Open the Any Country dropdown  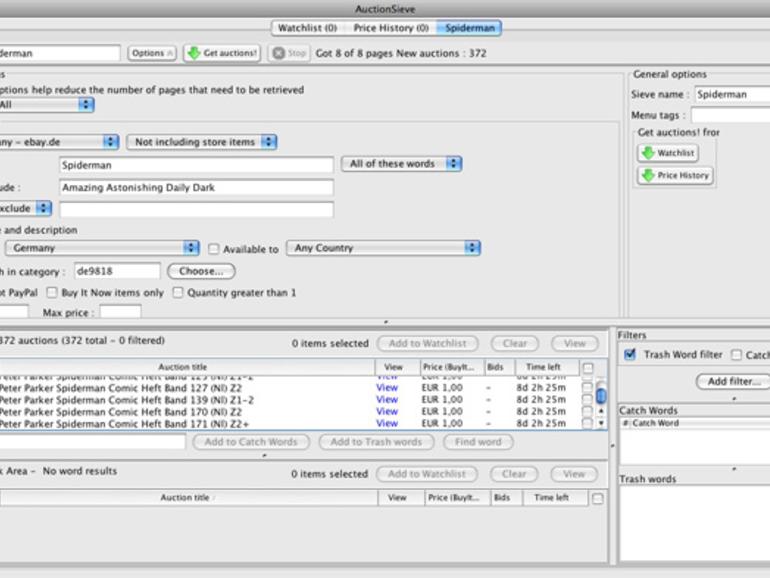[383, 248]
